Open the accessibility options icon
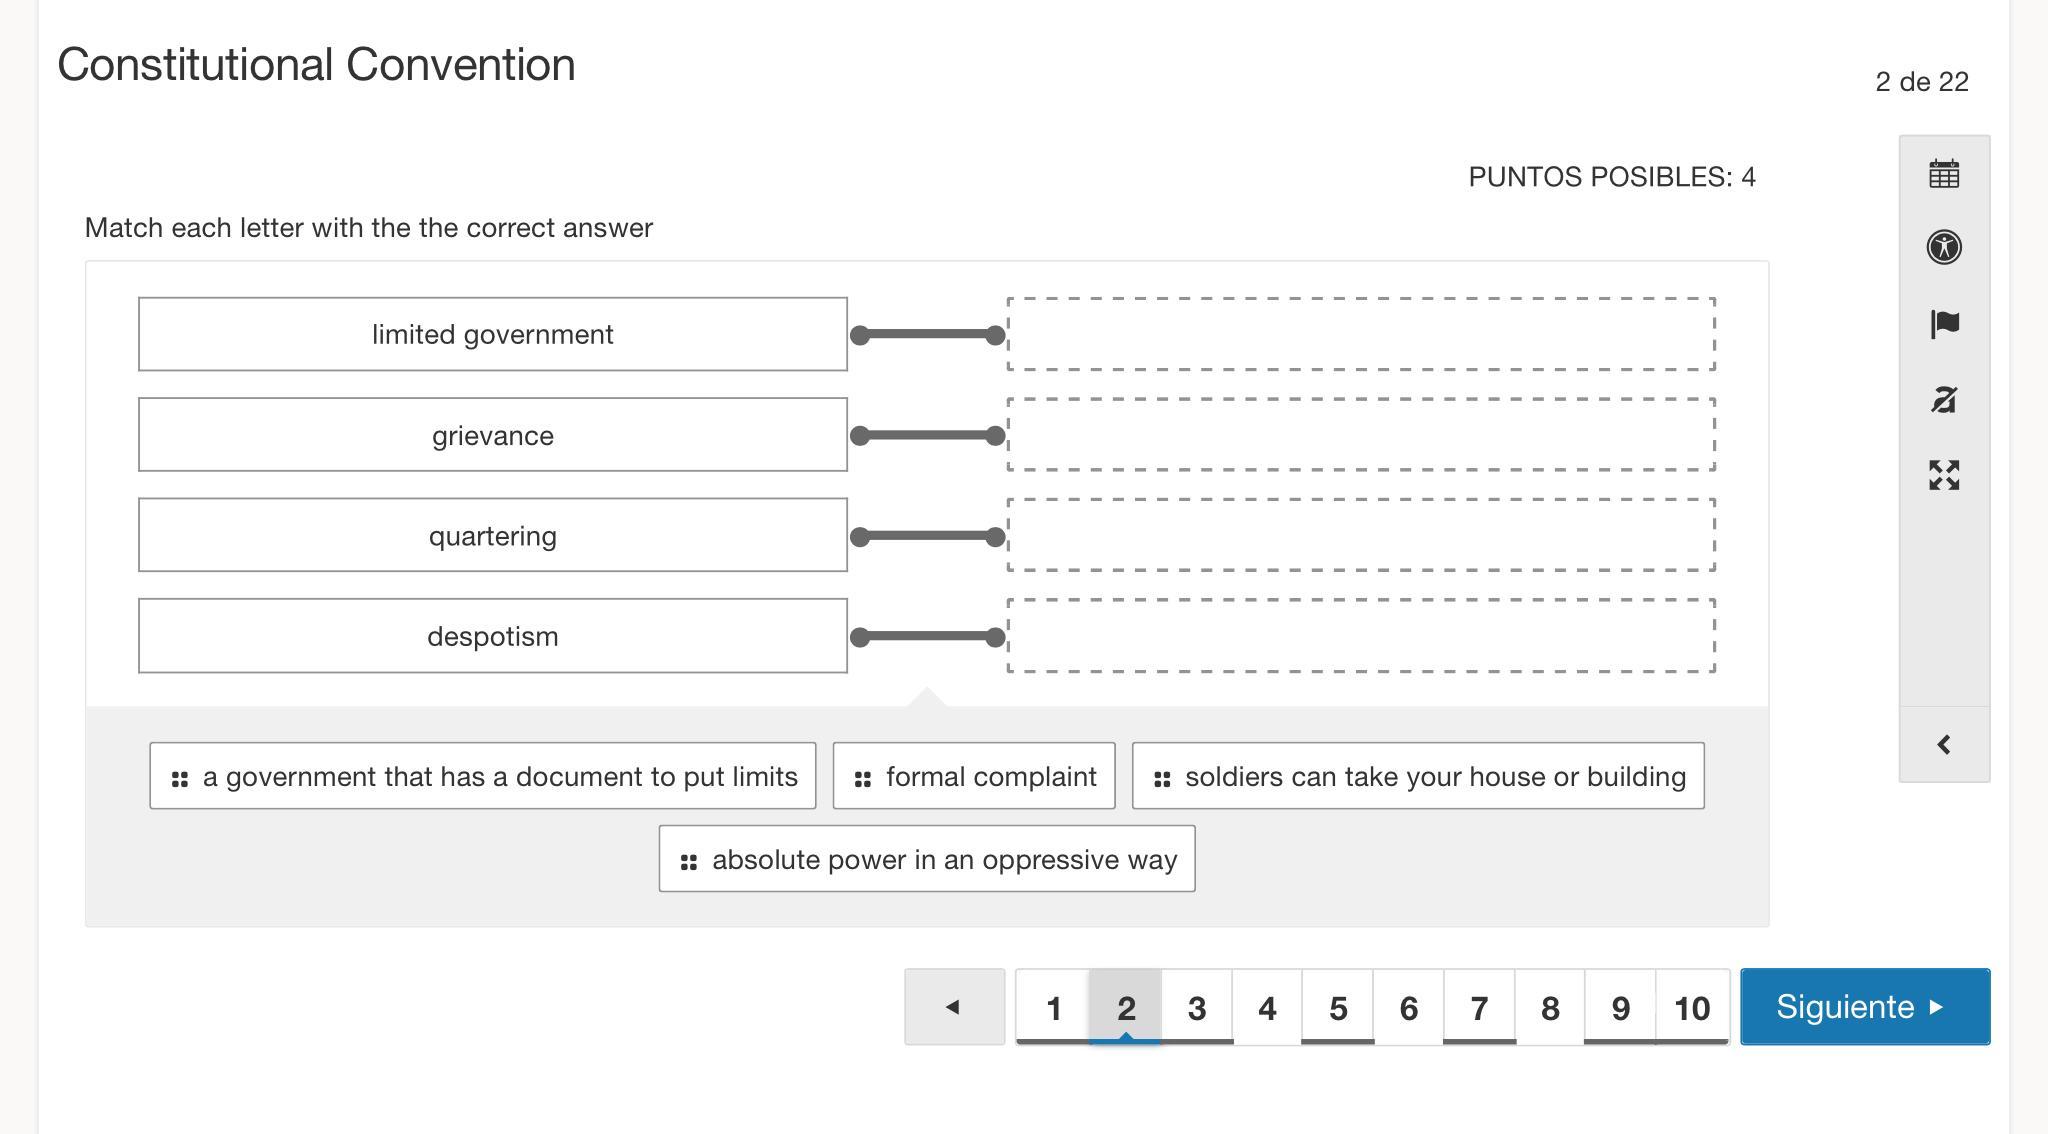Image resolution: width=2048 pixels, height=1134 pixels. (x=1944, y=247)
